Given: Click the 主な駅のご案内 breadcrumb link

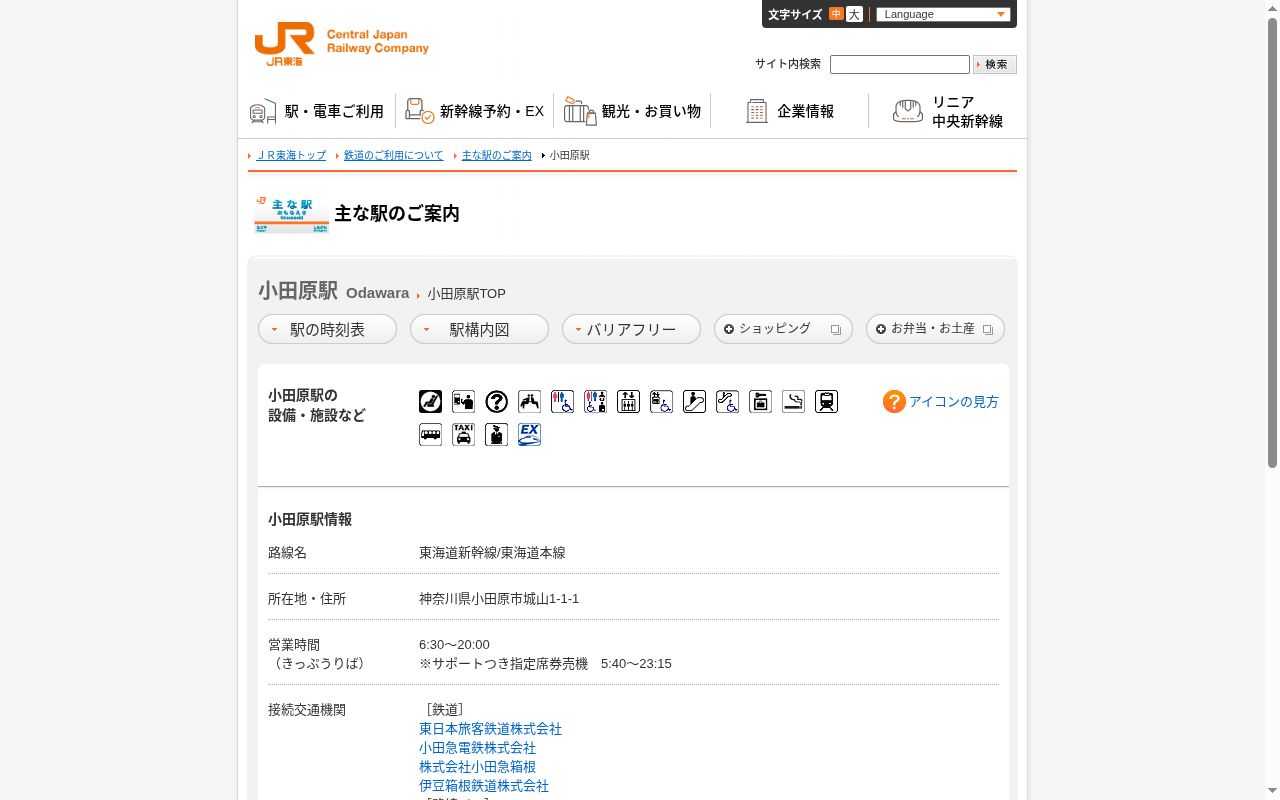Looking at the screenshot, I should coord(497,156).
